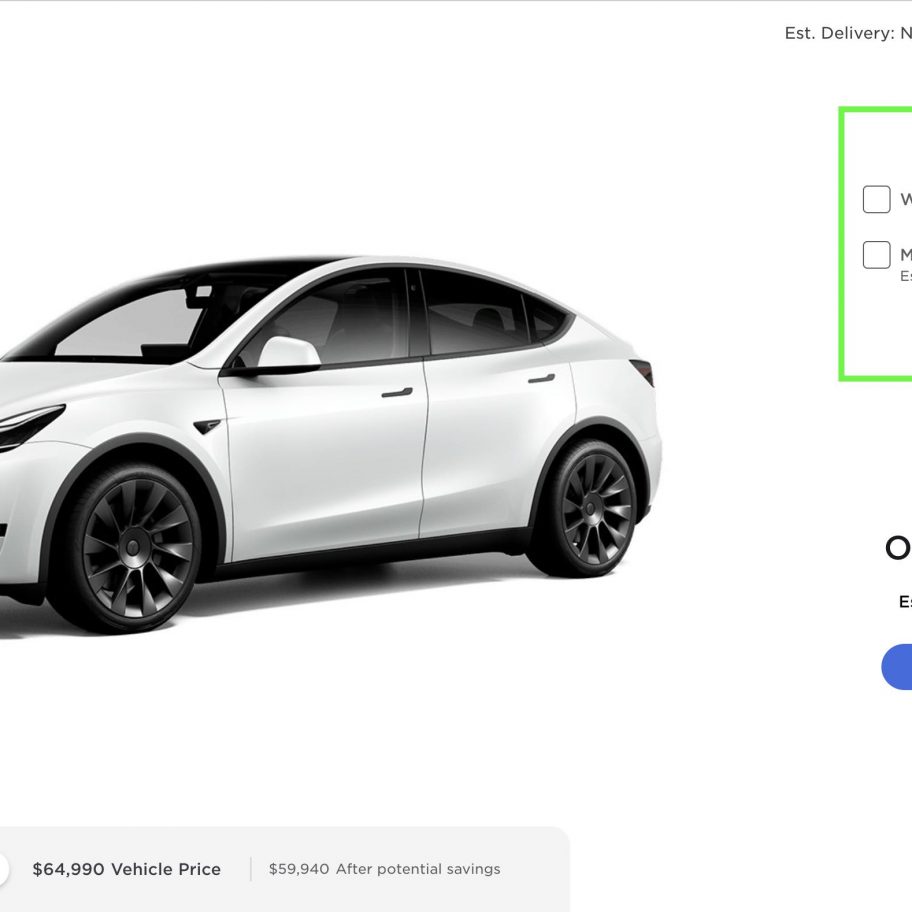This screenshot has height=912, width=912.
Task: Click the car's rear tail light
Action: click(x=643, y=372)
